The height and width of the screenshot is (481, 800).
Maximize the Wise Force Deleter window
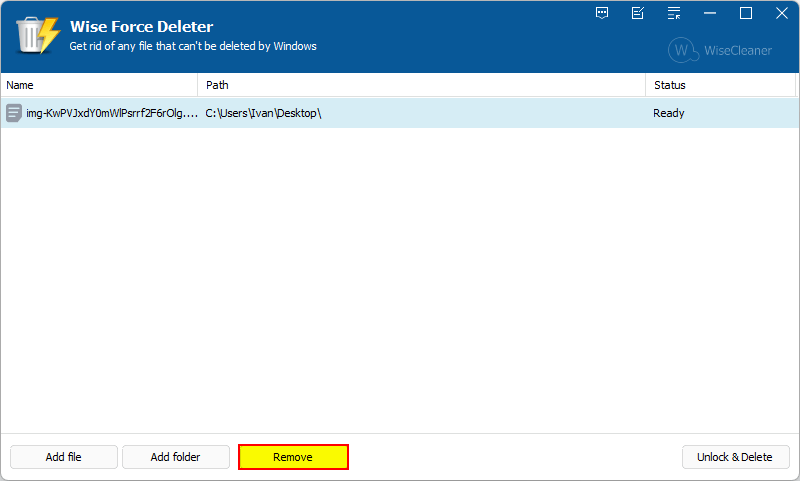coord(746,13)
